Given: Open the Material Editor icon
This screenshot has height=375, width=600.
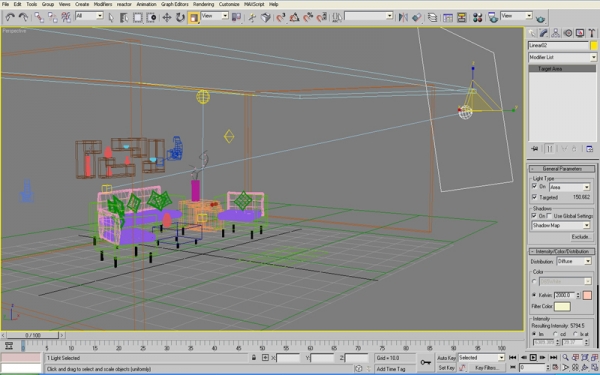Looking at the screenshot, I should pyautogui.click(x=477, y=17).
